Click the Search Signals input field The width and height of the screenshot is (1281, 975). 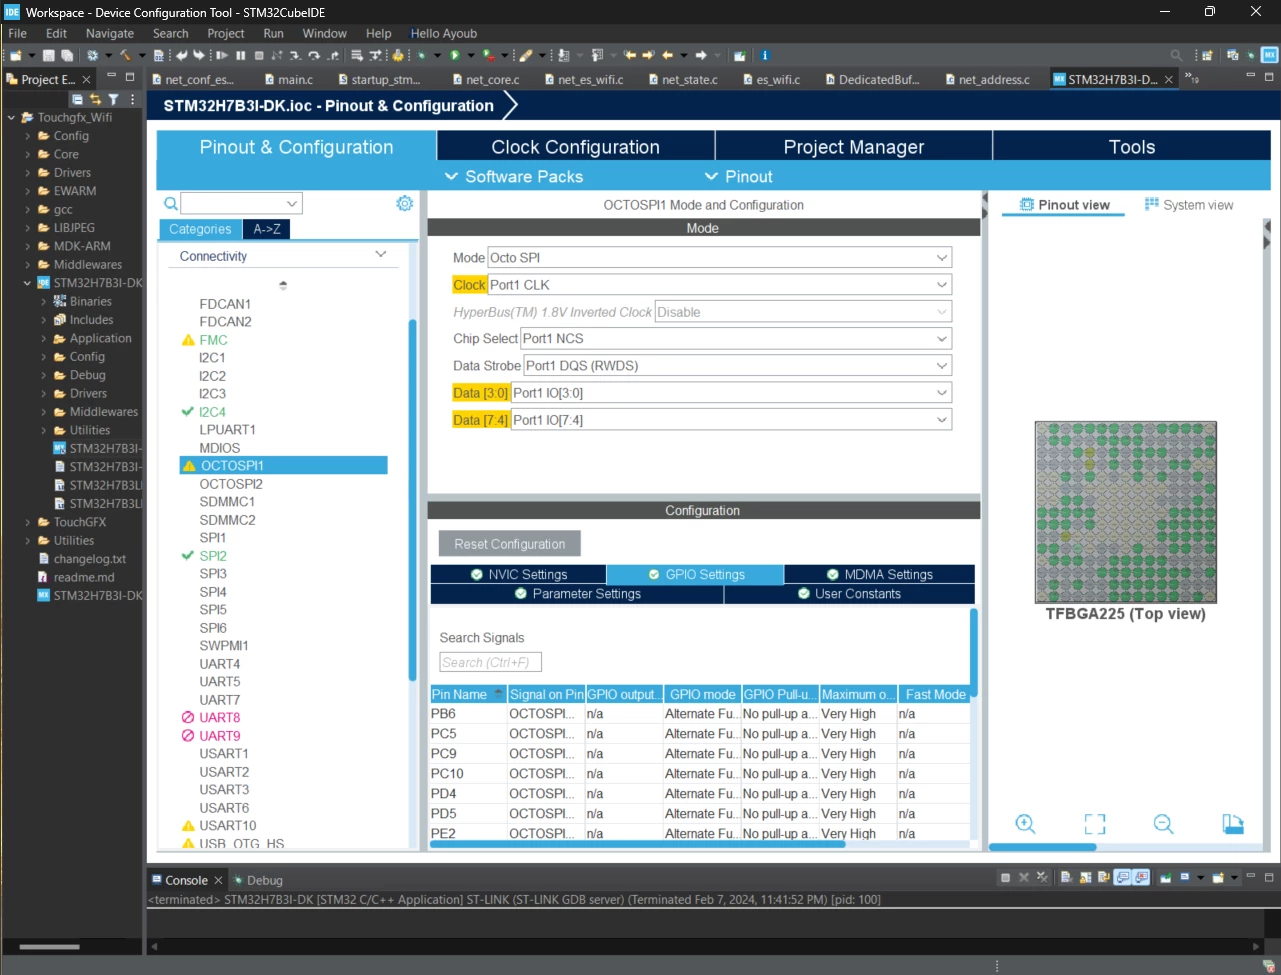(491, 662)
